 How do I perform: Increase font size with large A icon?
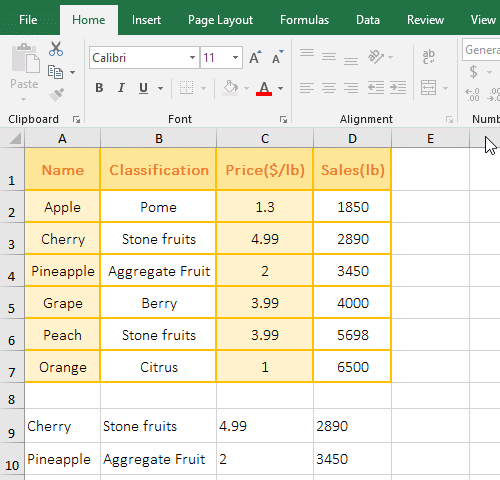click(256, 58)
